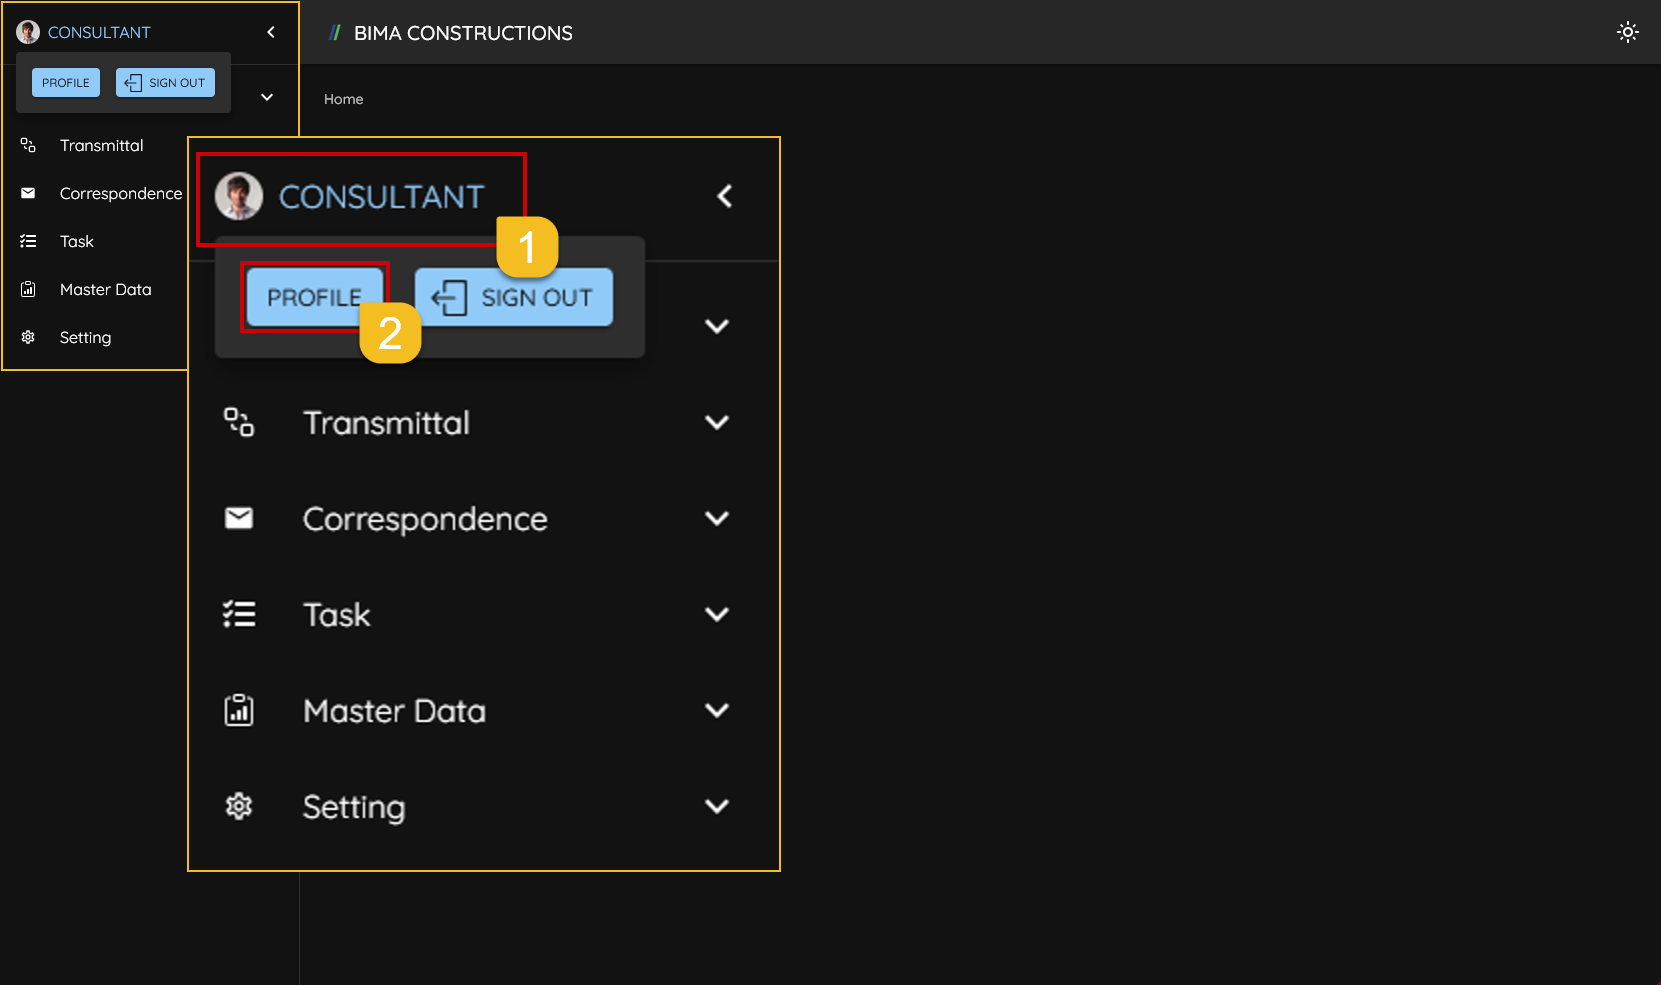The image size is (1661, 985).
Task: Click Correspondence envelope icon in the enlarged panel
Action: click(x=239, y=518)
